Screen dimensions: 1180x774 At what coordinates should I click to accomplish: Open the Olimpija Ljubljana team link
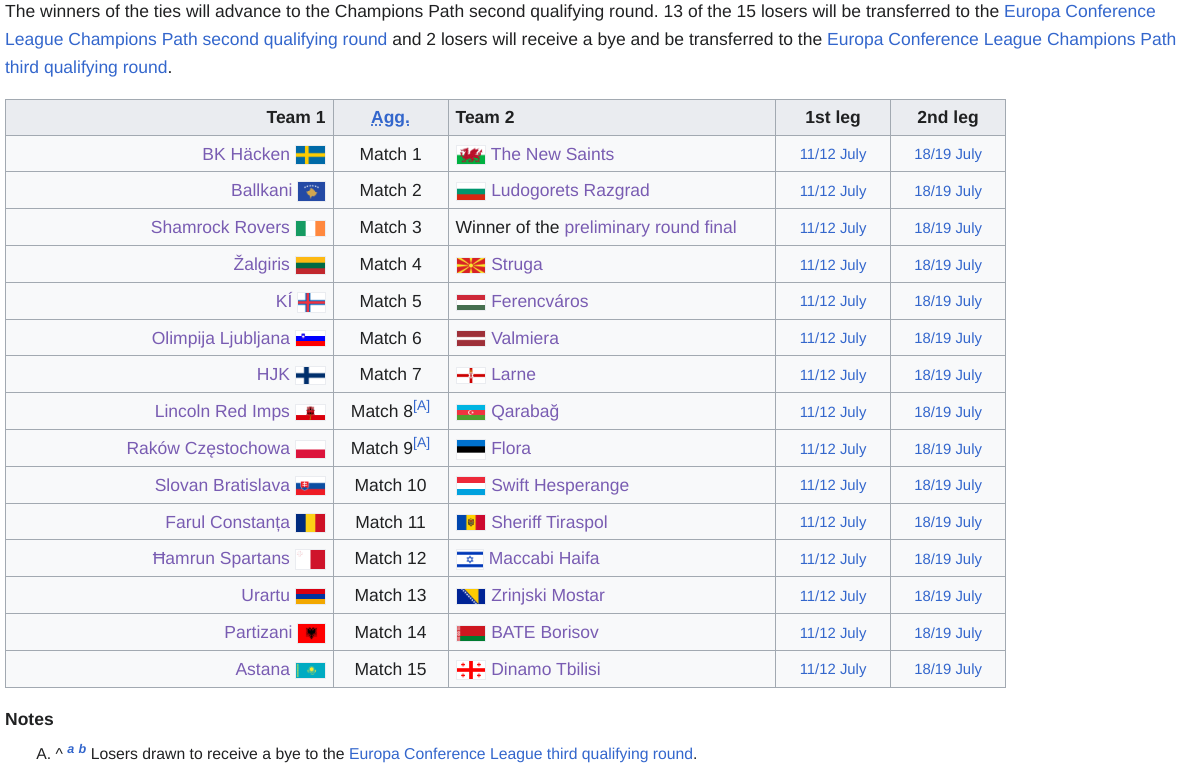tap(220, 339)
